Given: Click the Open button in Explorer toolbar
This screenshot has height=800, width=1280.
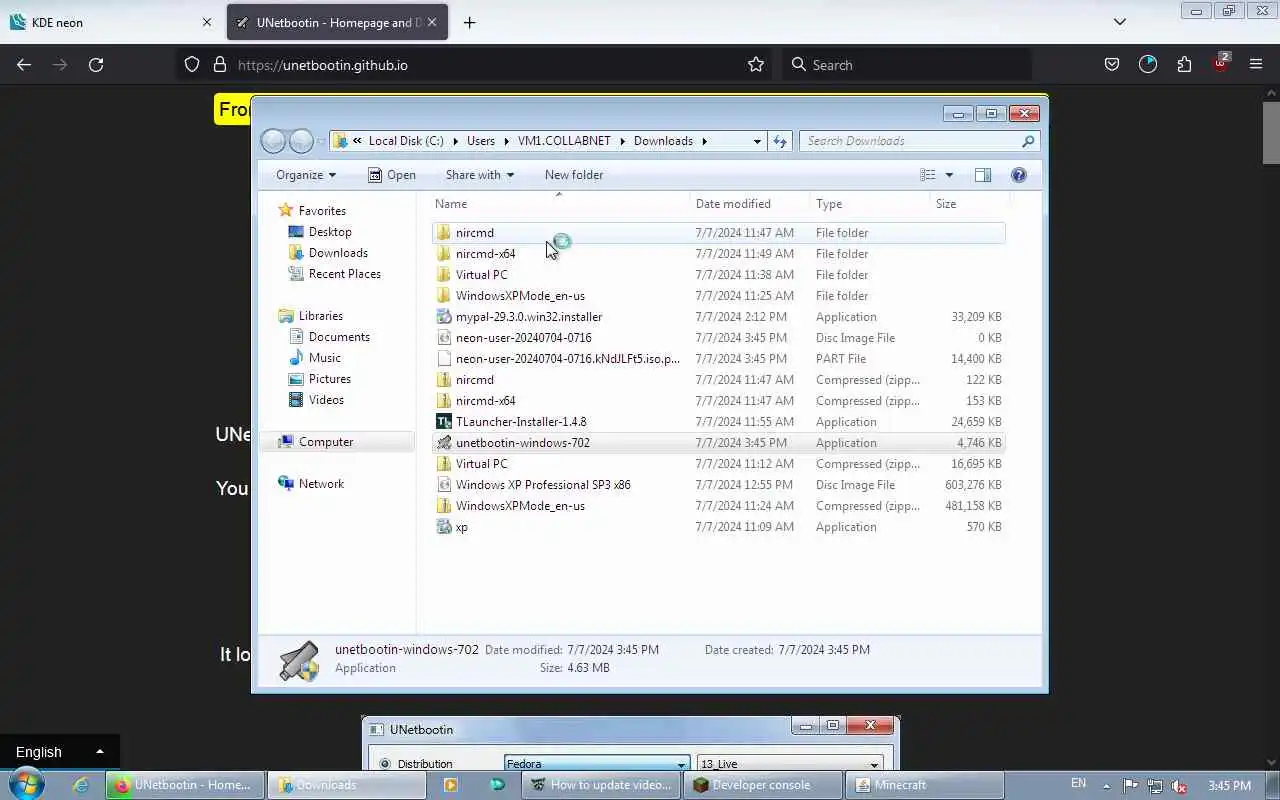Looking at the screenshot, I should tap(391, 175).
